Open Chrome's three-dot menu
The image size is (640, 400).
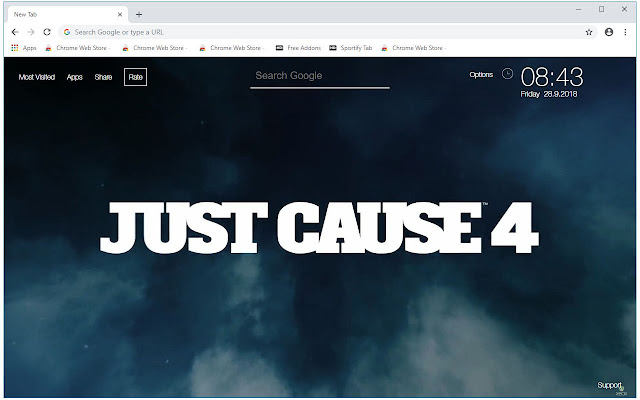click(625, 32)
